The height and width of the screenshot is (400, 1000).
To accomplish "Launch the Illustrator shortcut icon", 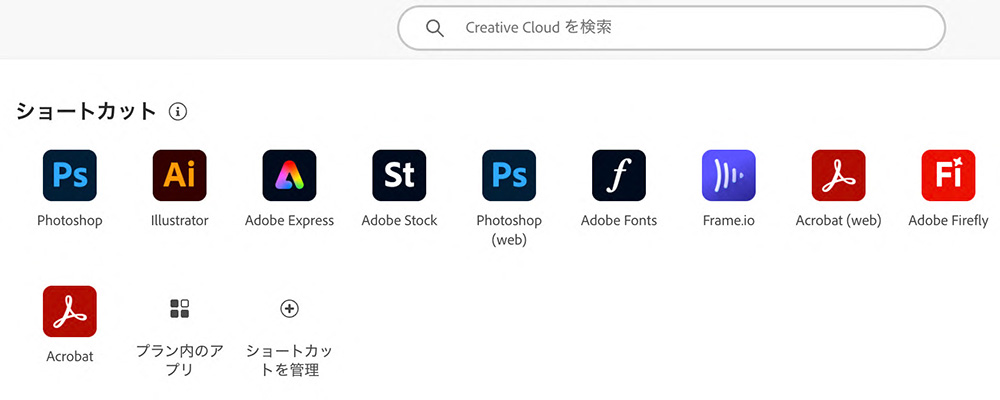I will tap(179, 175).
